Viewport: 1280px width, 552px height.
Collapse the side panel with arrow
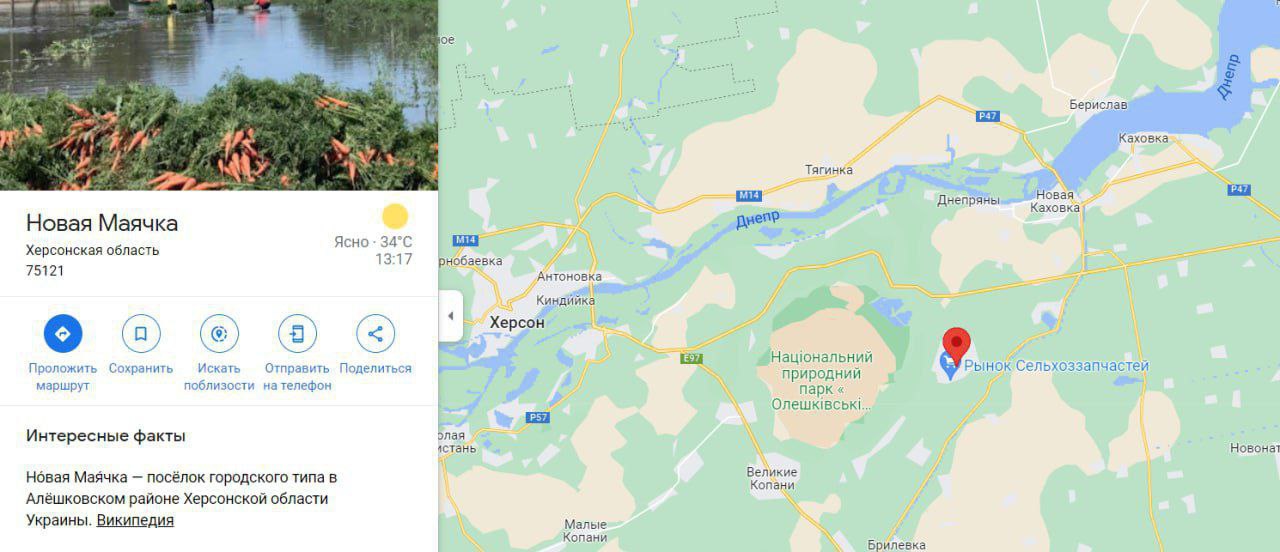pos(450,316)
